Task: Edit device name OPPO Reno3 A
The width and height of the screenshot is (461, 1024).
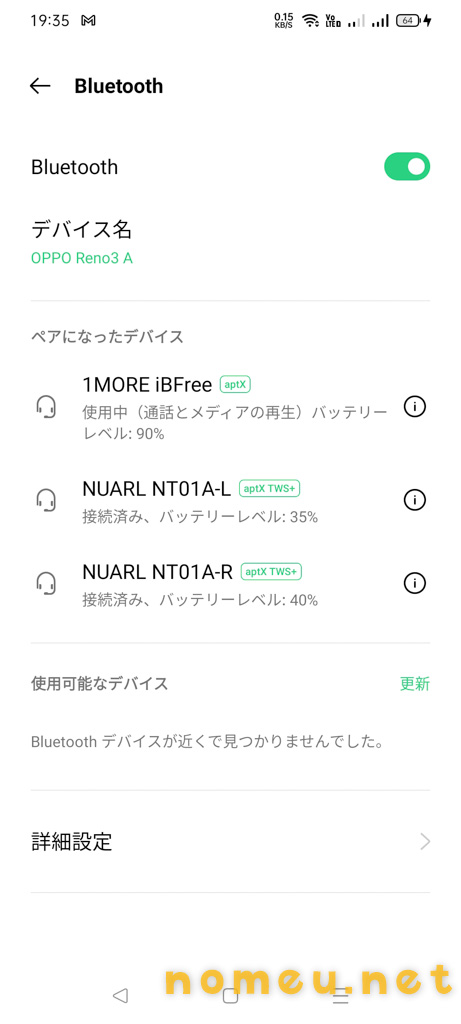Action: pos(82,258)
